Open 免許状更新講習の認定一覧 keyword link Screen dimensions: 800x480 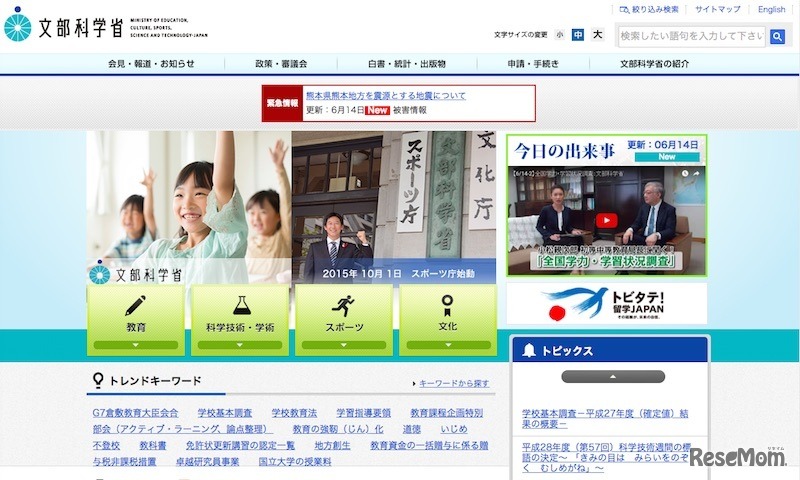[240, 445]
